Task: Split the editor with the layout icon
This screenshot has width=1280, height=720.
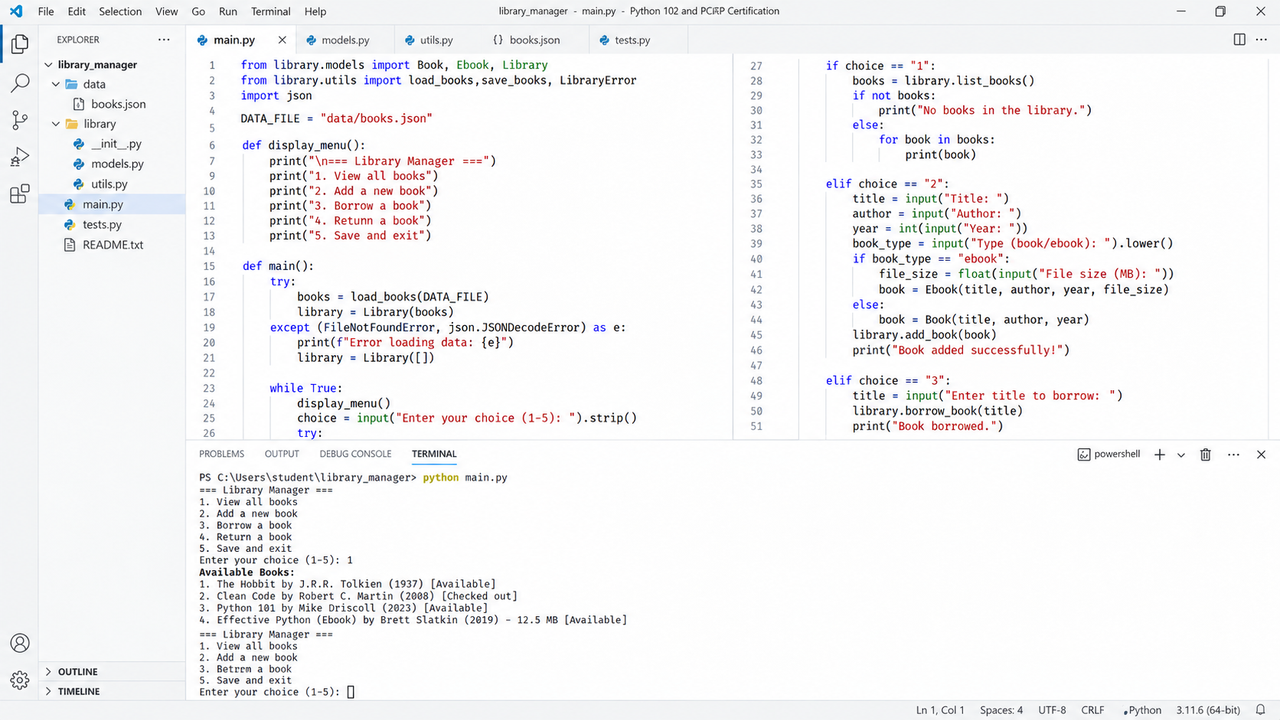Action: [1240, 40]
